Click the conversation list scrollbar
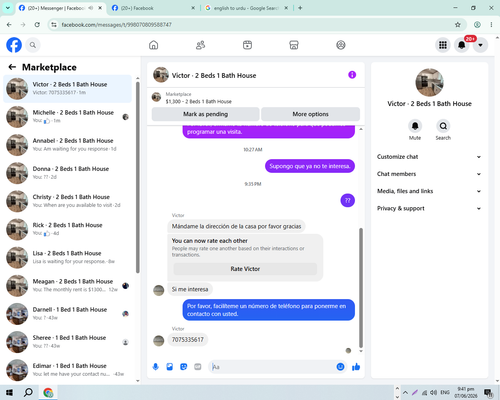 click(x=138, y=178)
